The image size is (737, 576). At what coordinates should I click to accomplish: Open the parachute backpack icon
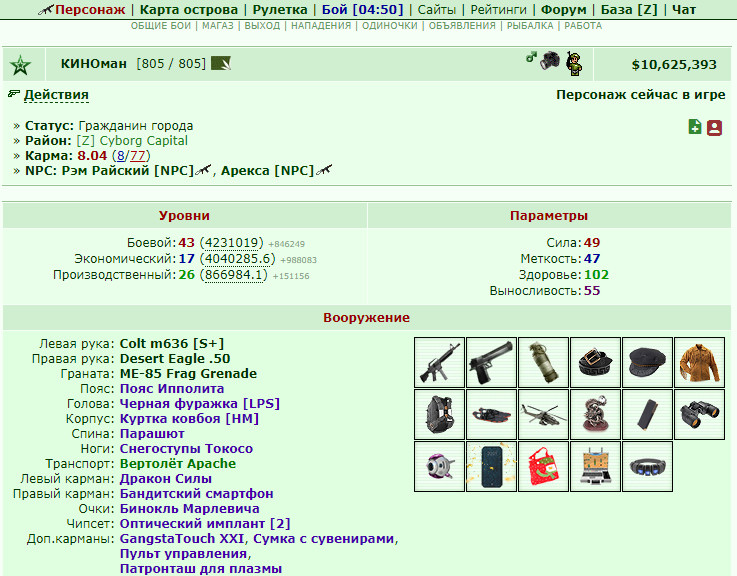(439, 414)
